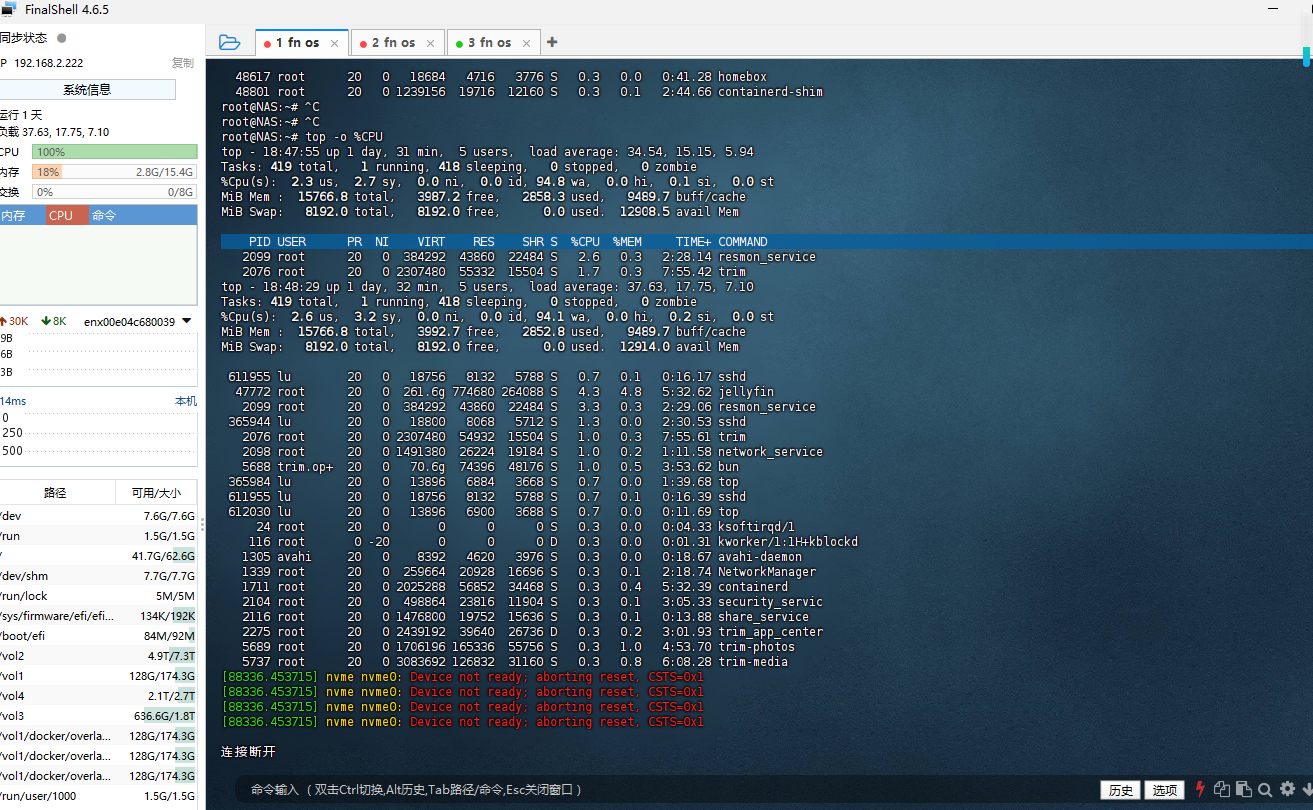Open command history (历史) button
This screenshot has height=810, width=1313.
1121,790
